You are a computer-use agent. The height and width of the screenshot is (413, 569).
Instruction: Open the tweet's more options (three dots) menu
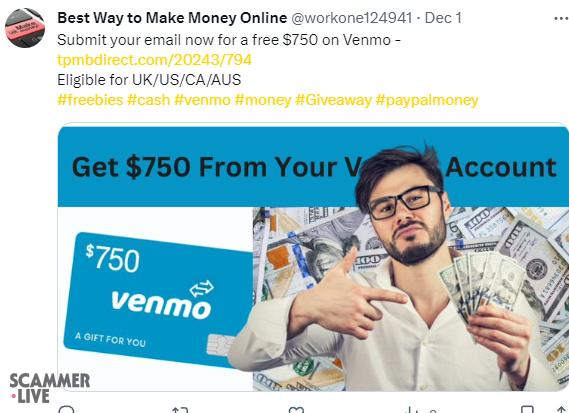[562, 19]
